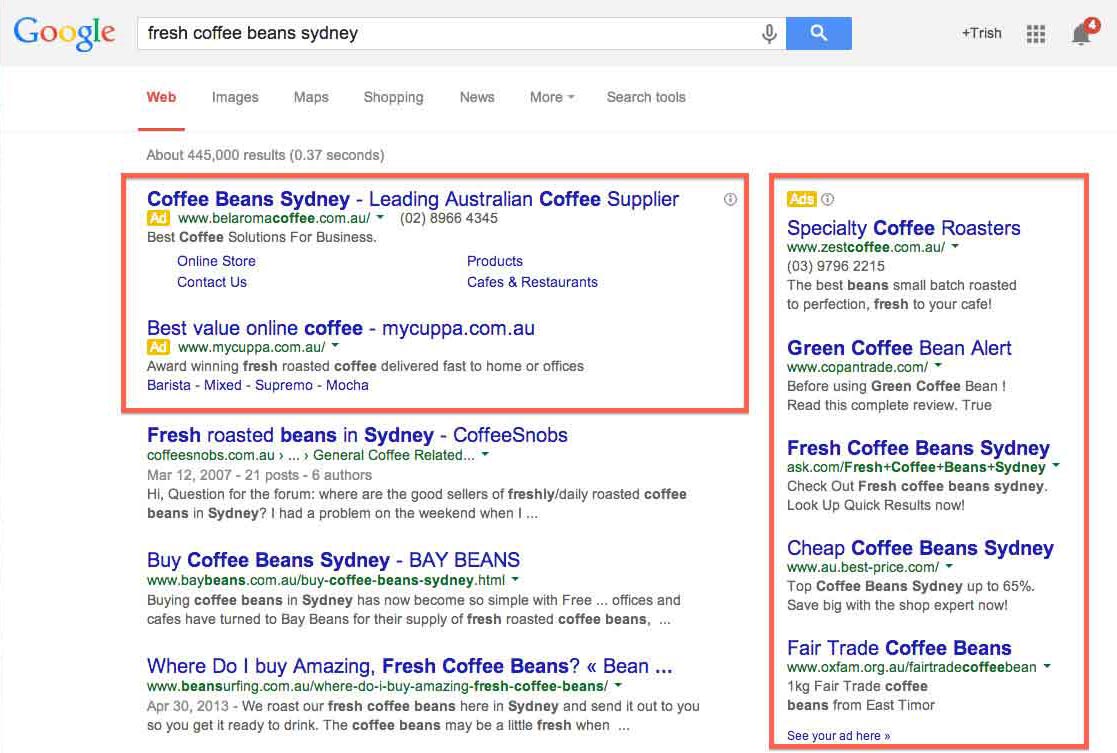This screenshot has height=753, width=1117.
Task: Select the Web tab
Action: [x=161, y=98]
